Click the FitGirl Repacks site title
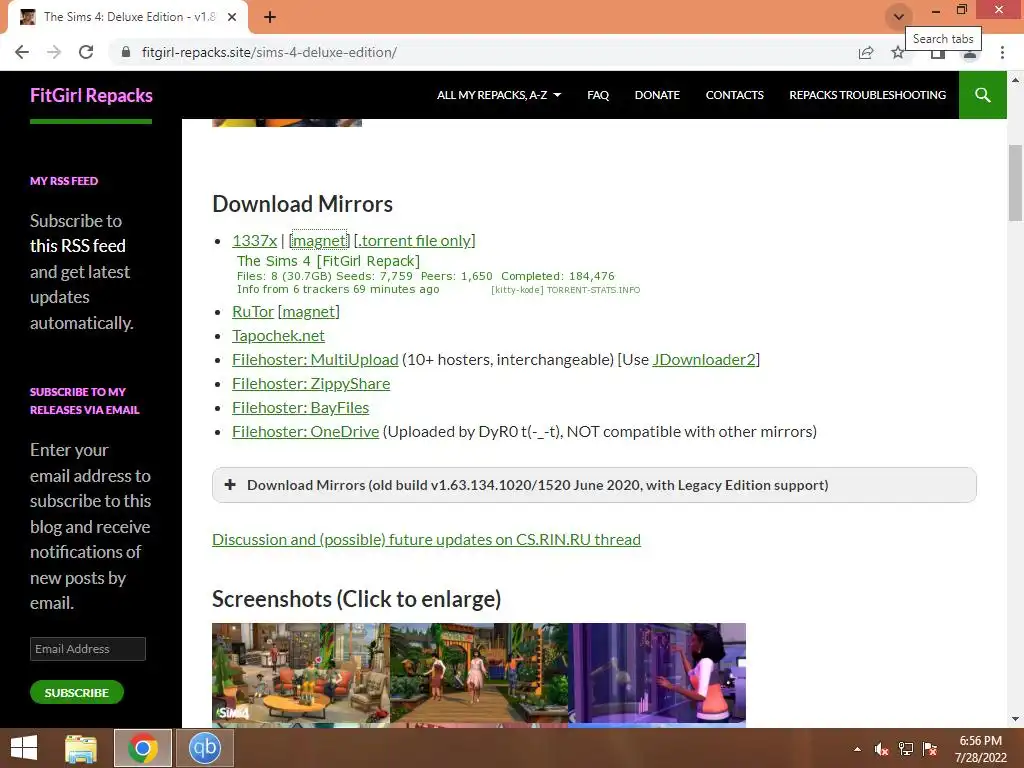 coord(91,95)
